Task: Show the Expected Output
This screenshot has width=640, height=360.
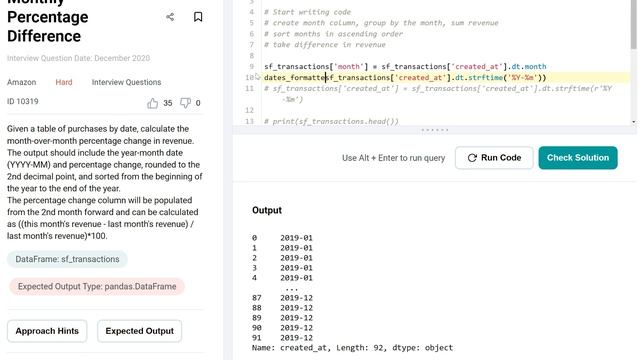Action: (140, 331)
